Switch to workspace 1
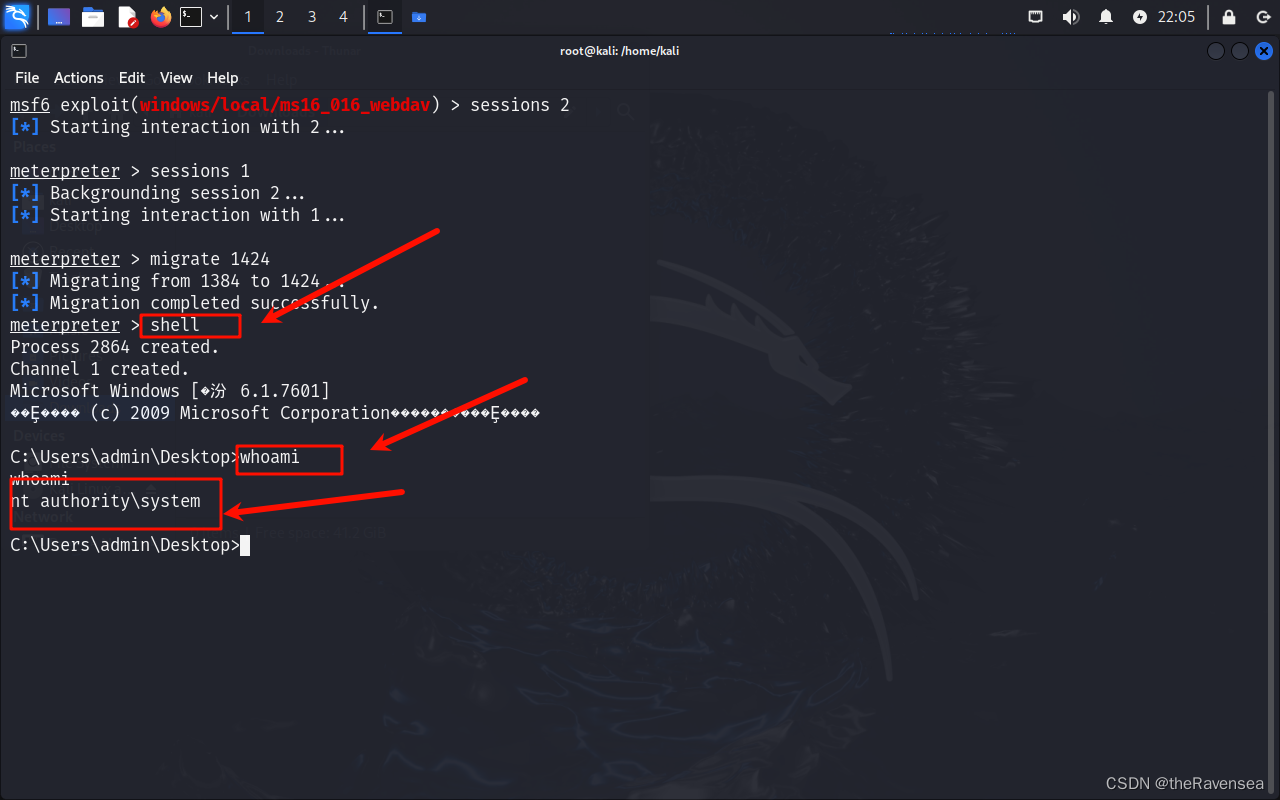The image size is (1280, 800). point(248,17)
